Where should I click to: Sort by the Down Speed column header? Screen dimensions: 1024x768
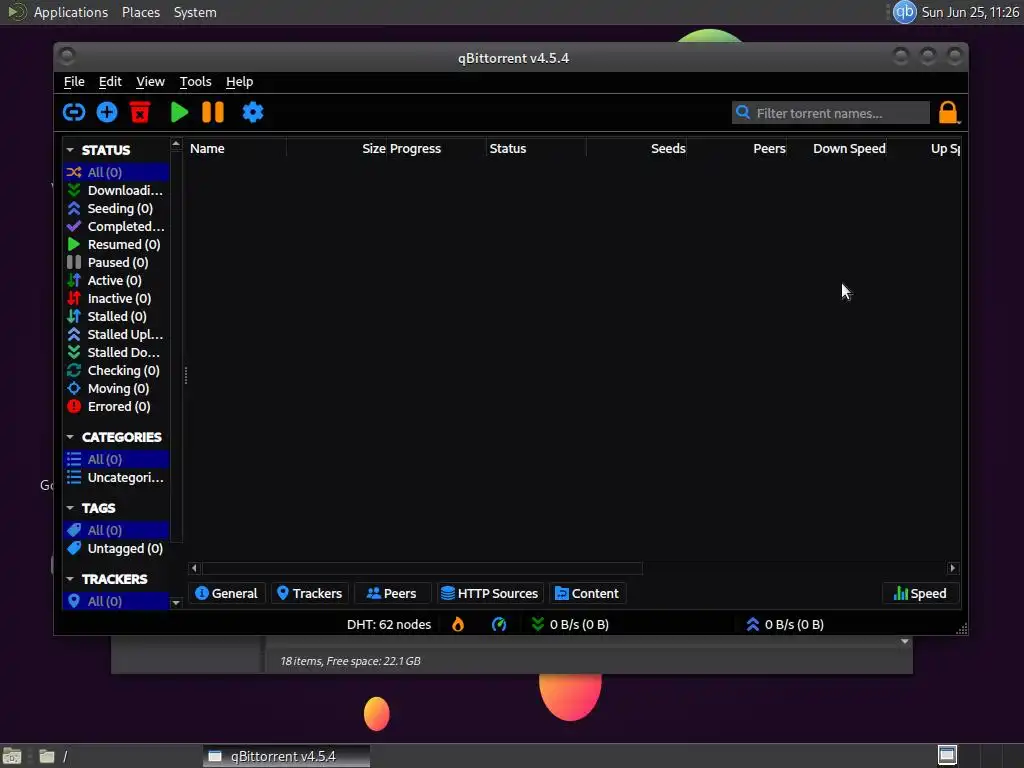click(x=837, y=148)
